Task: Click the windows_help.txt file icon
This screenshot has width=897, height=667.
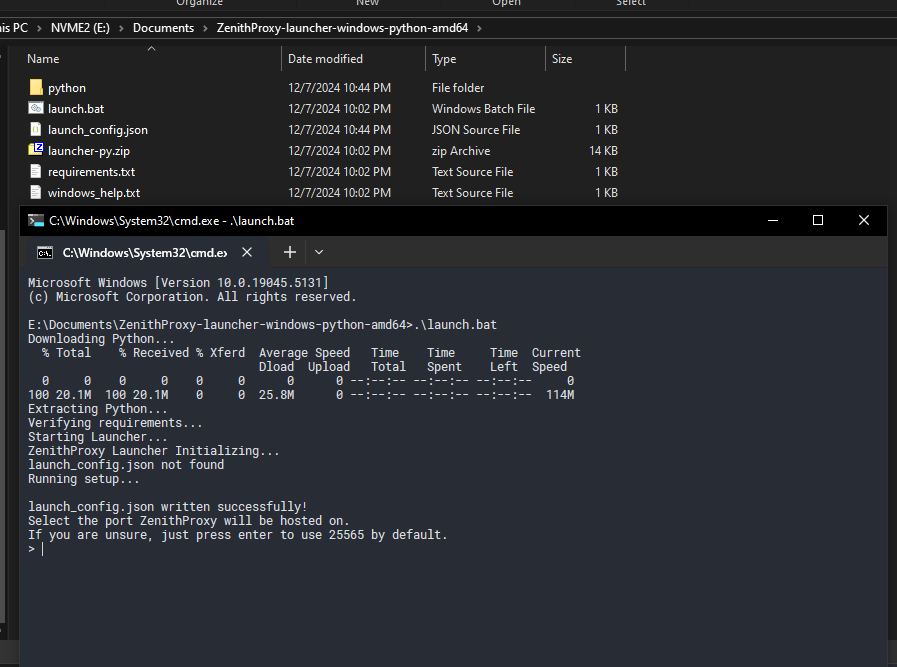Action: click(36, 193)
